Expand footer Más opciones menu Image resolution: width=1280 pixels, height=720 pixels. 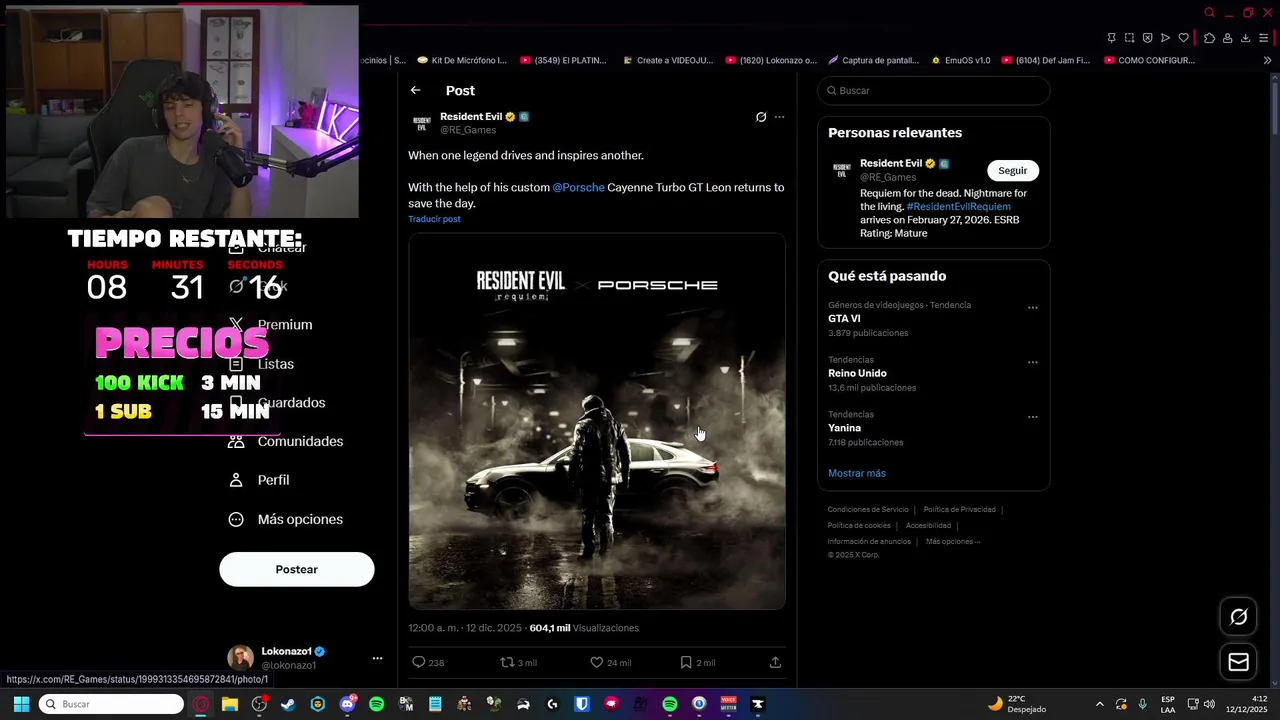pyautogui.click(x=953, y=542)
